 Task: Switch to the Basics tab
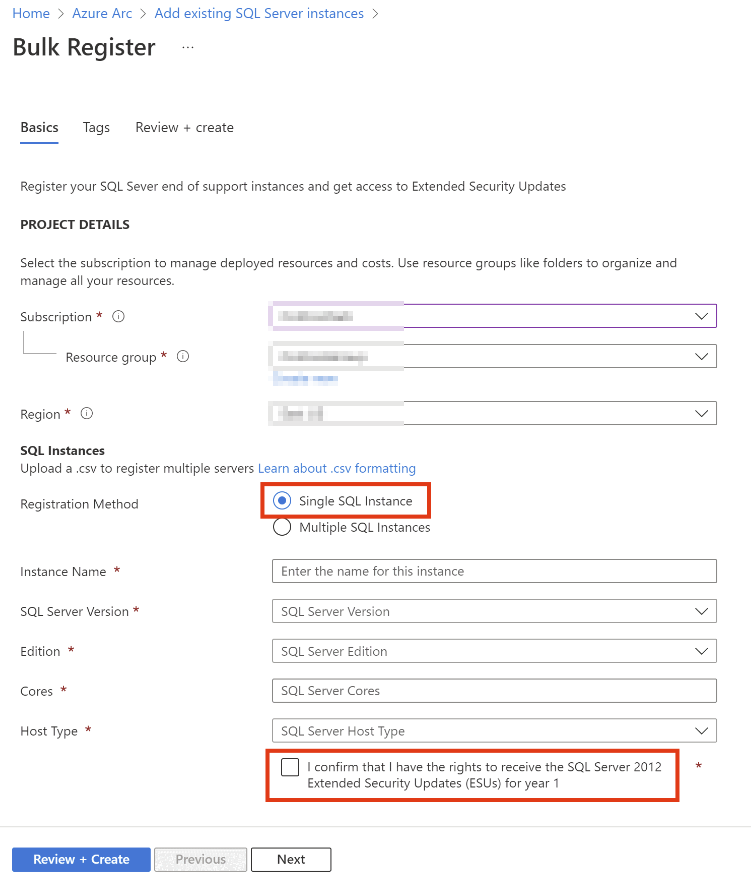click(39, 128)
